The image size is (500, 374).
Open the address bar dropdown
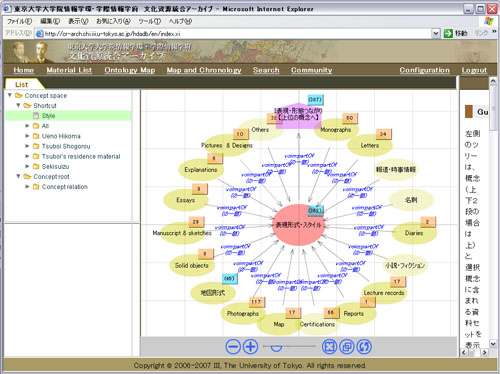pos(436,33)
